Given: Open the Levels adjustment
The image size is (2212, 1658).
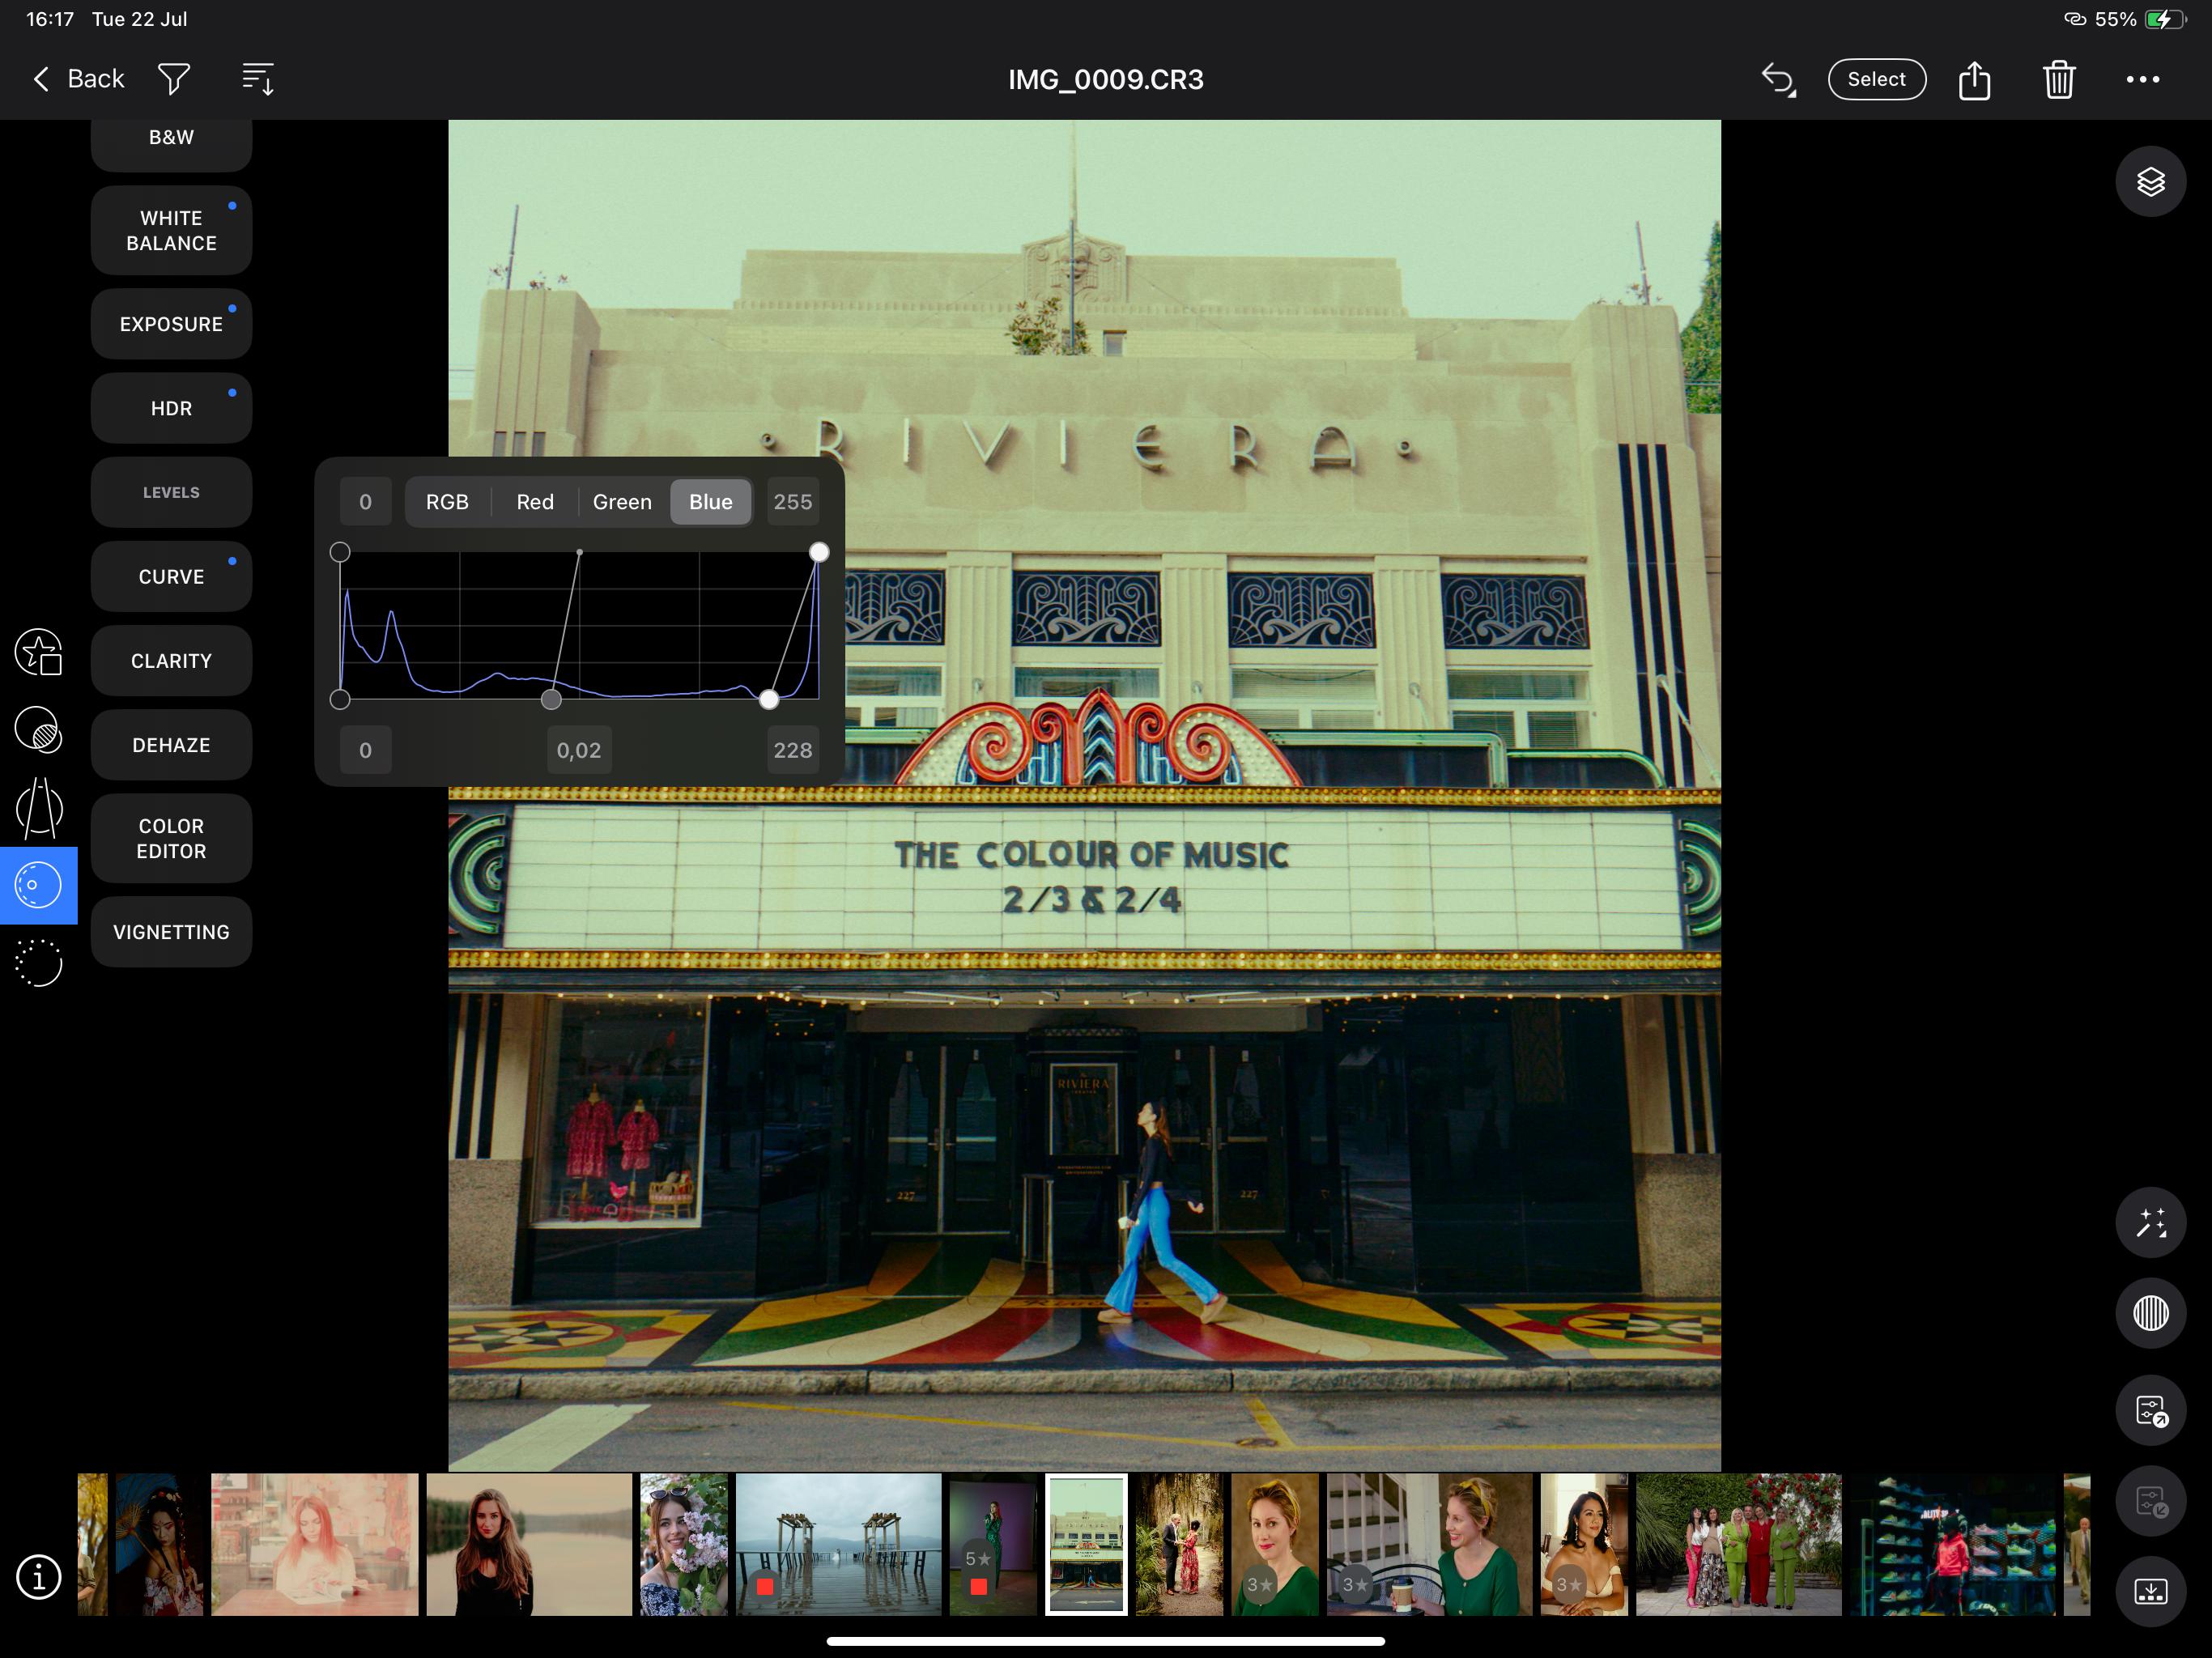Looking at the screenshot, I should point(171,492).
